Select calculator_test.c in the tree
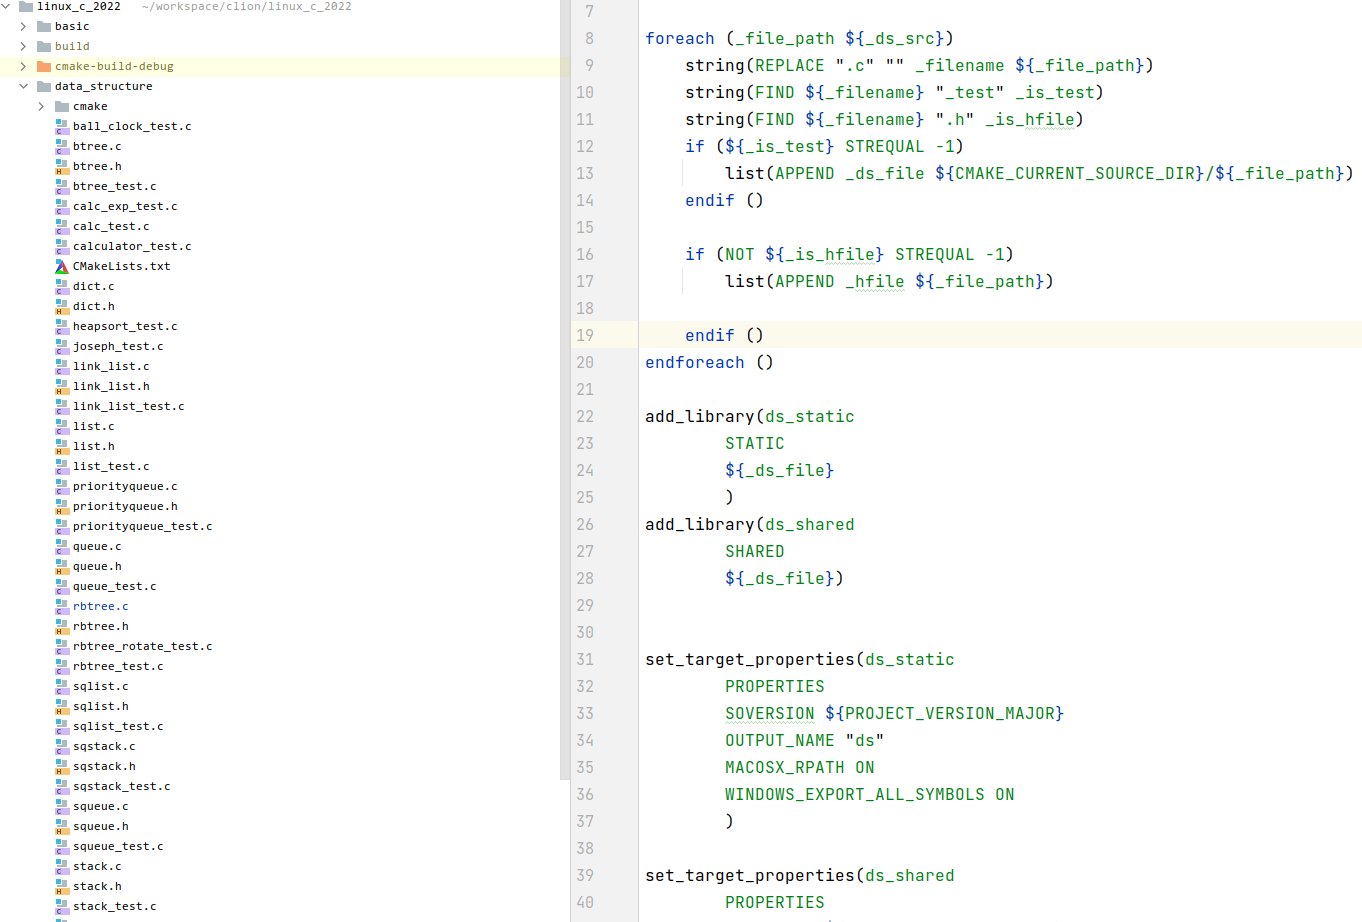This screenshot has width=1362, height=922. coord(132,246)
